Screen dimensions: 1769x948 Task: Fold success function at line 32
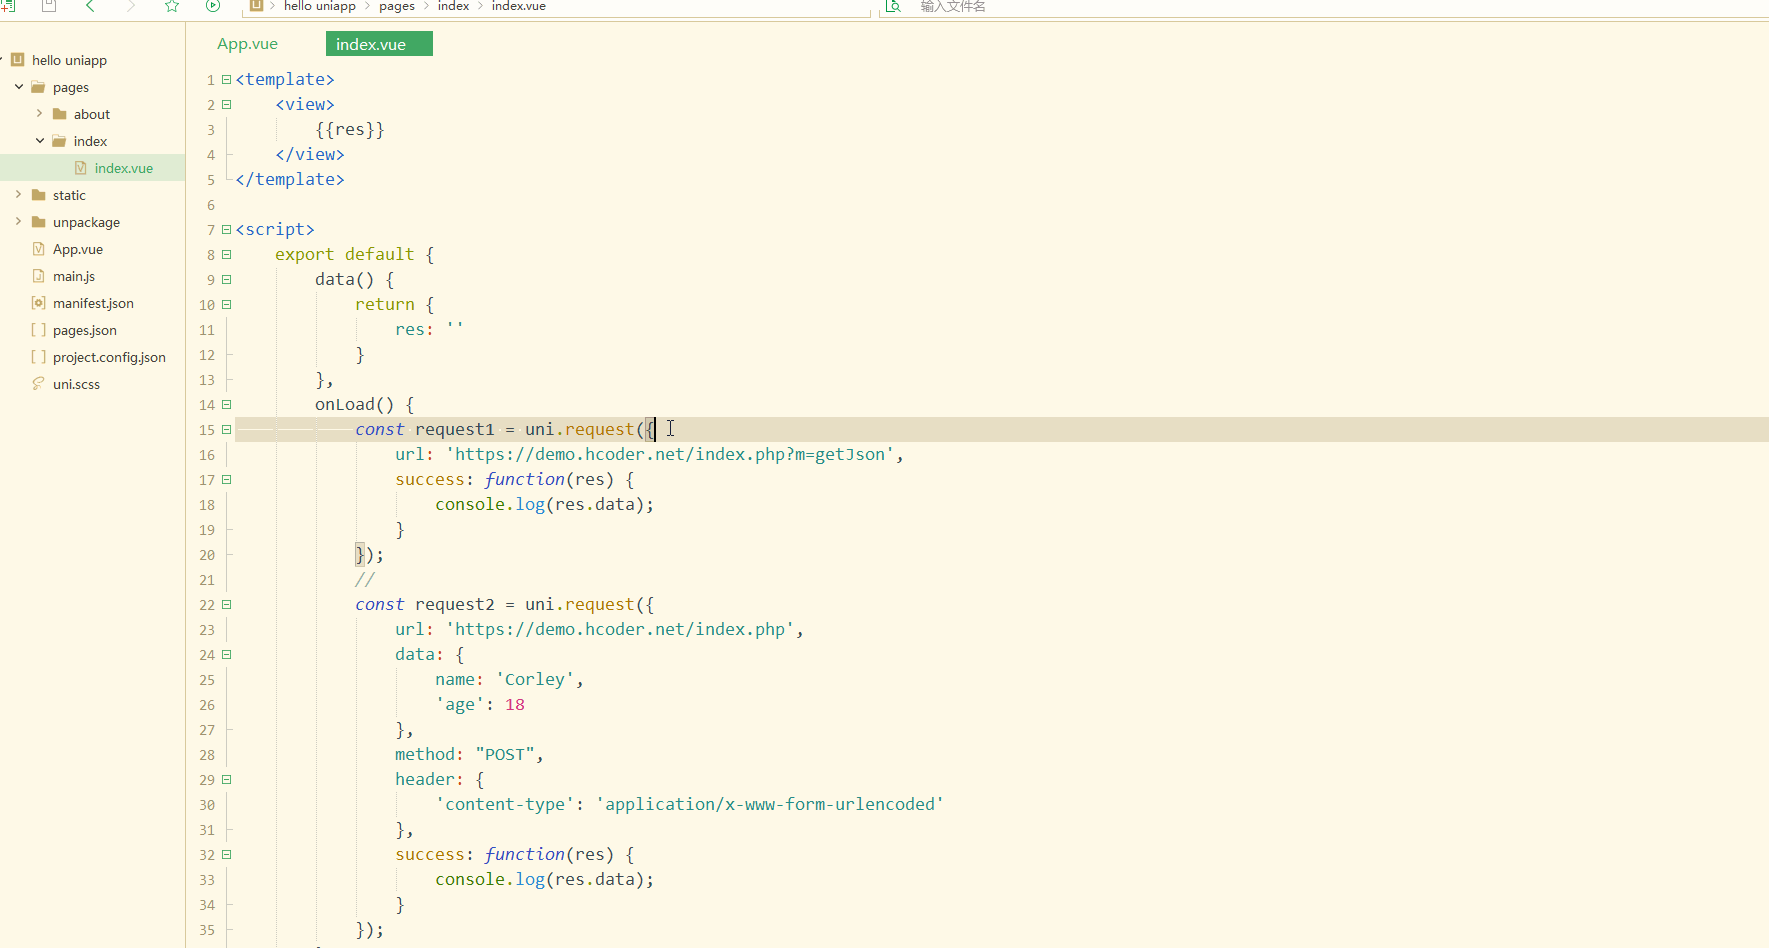click(227, 855)
